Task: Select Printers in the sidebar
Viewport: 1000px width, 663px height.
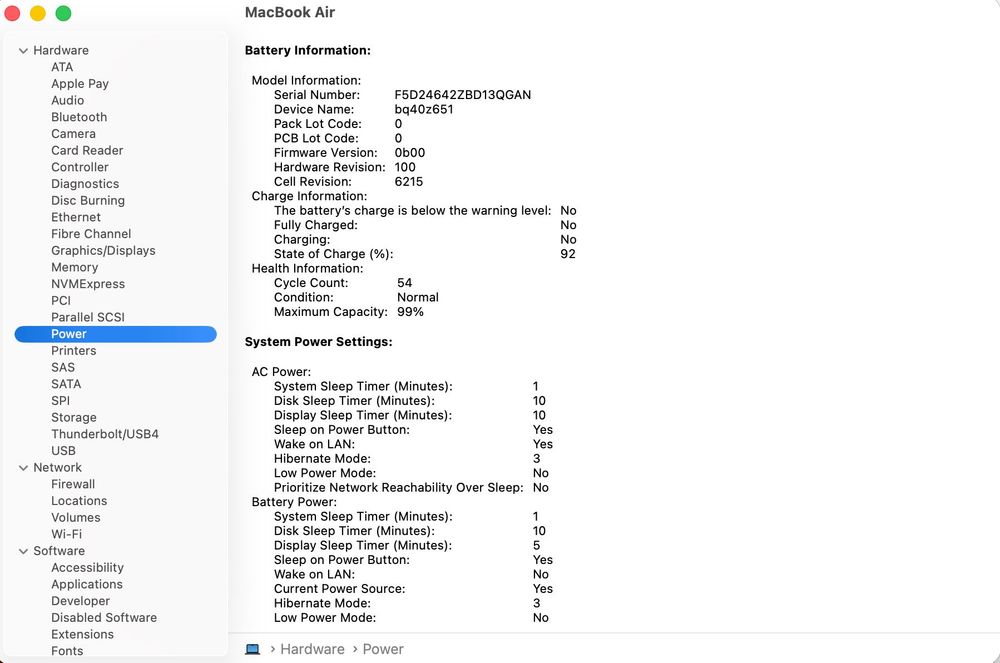Action: [x=73, y=351]
